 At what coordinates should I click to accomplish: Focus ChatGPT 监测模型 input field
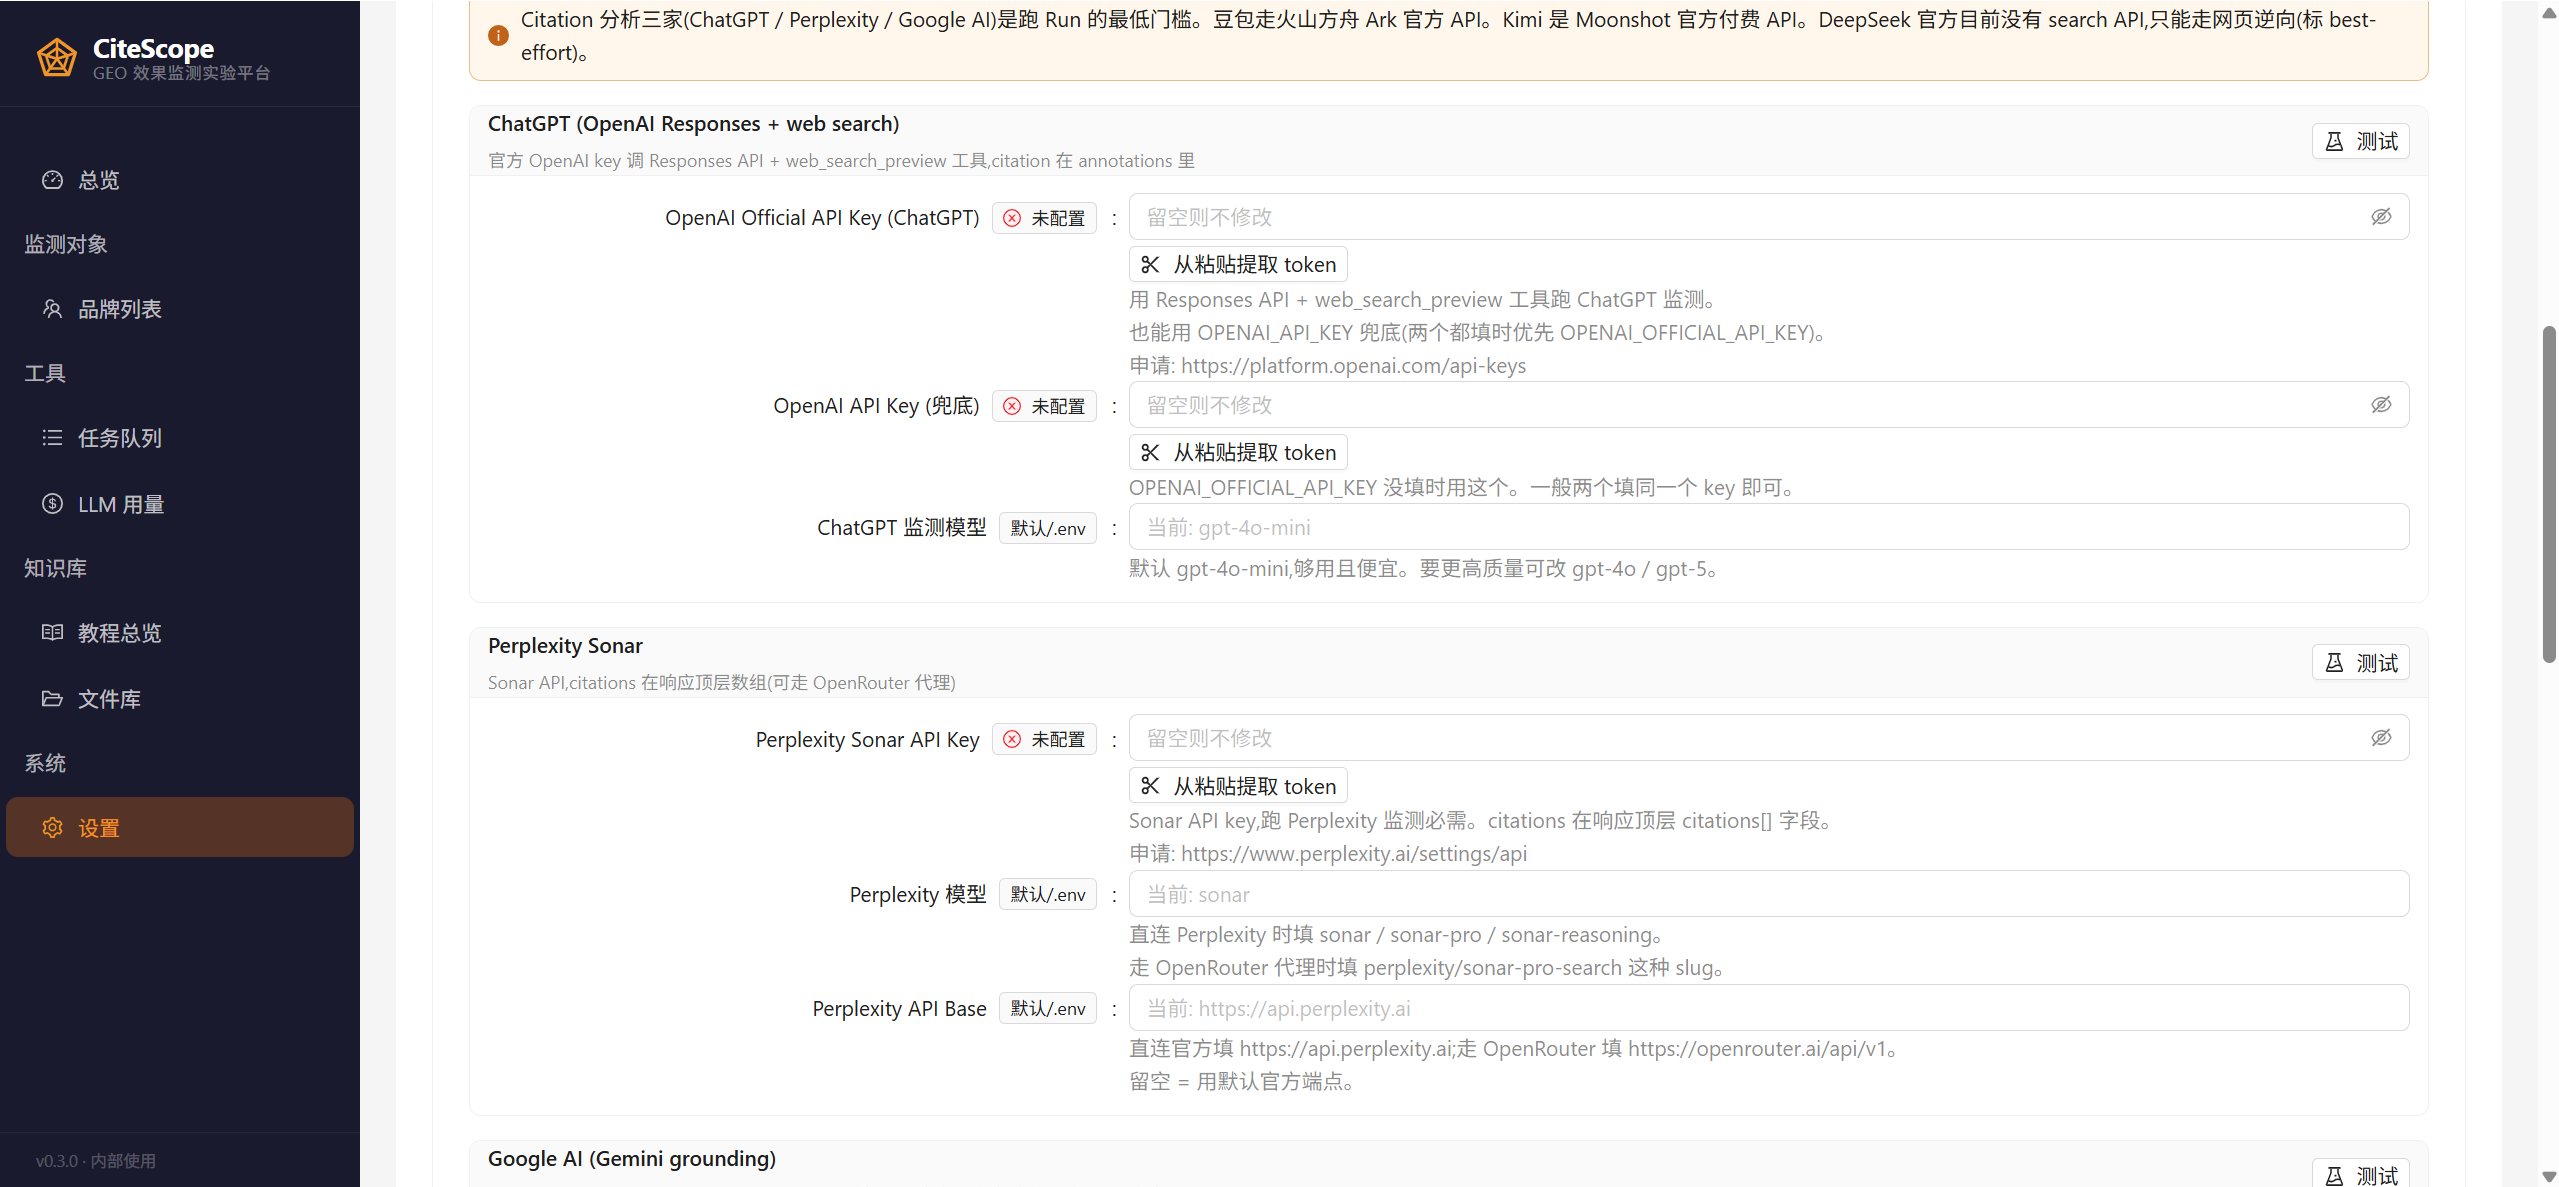1768,527
